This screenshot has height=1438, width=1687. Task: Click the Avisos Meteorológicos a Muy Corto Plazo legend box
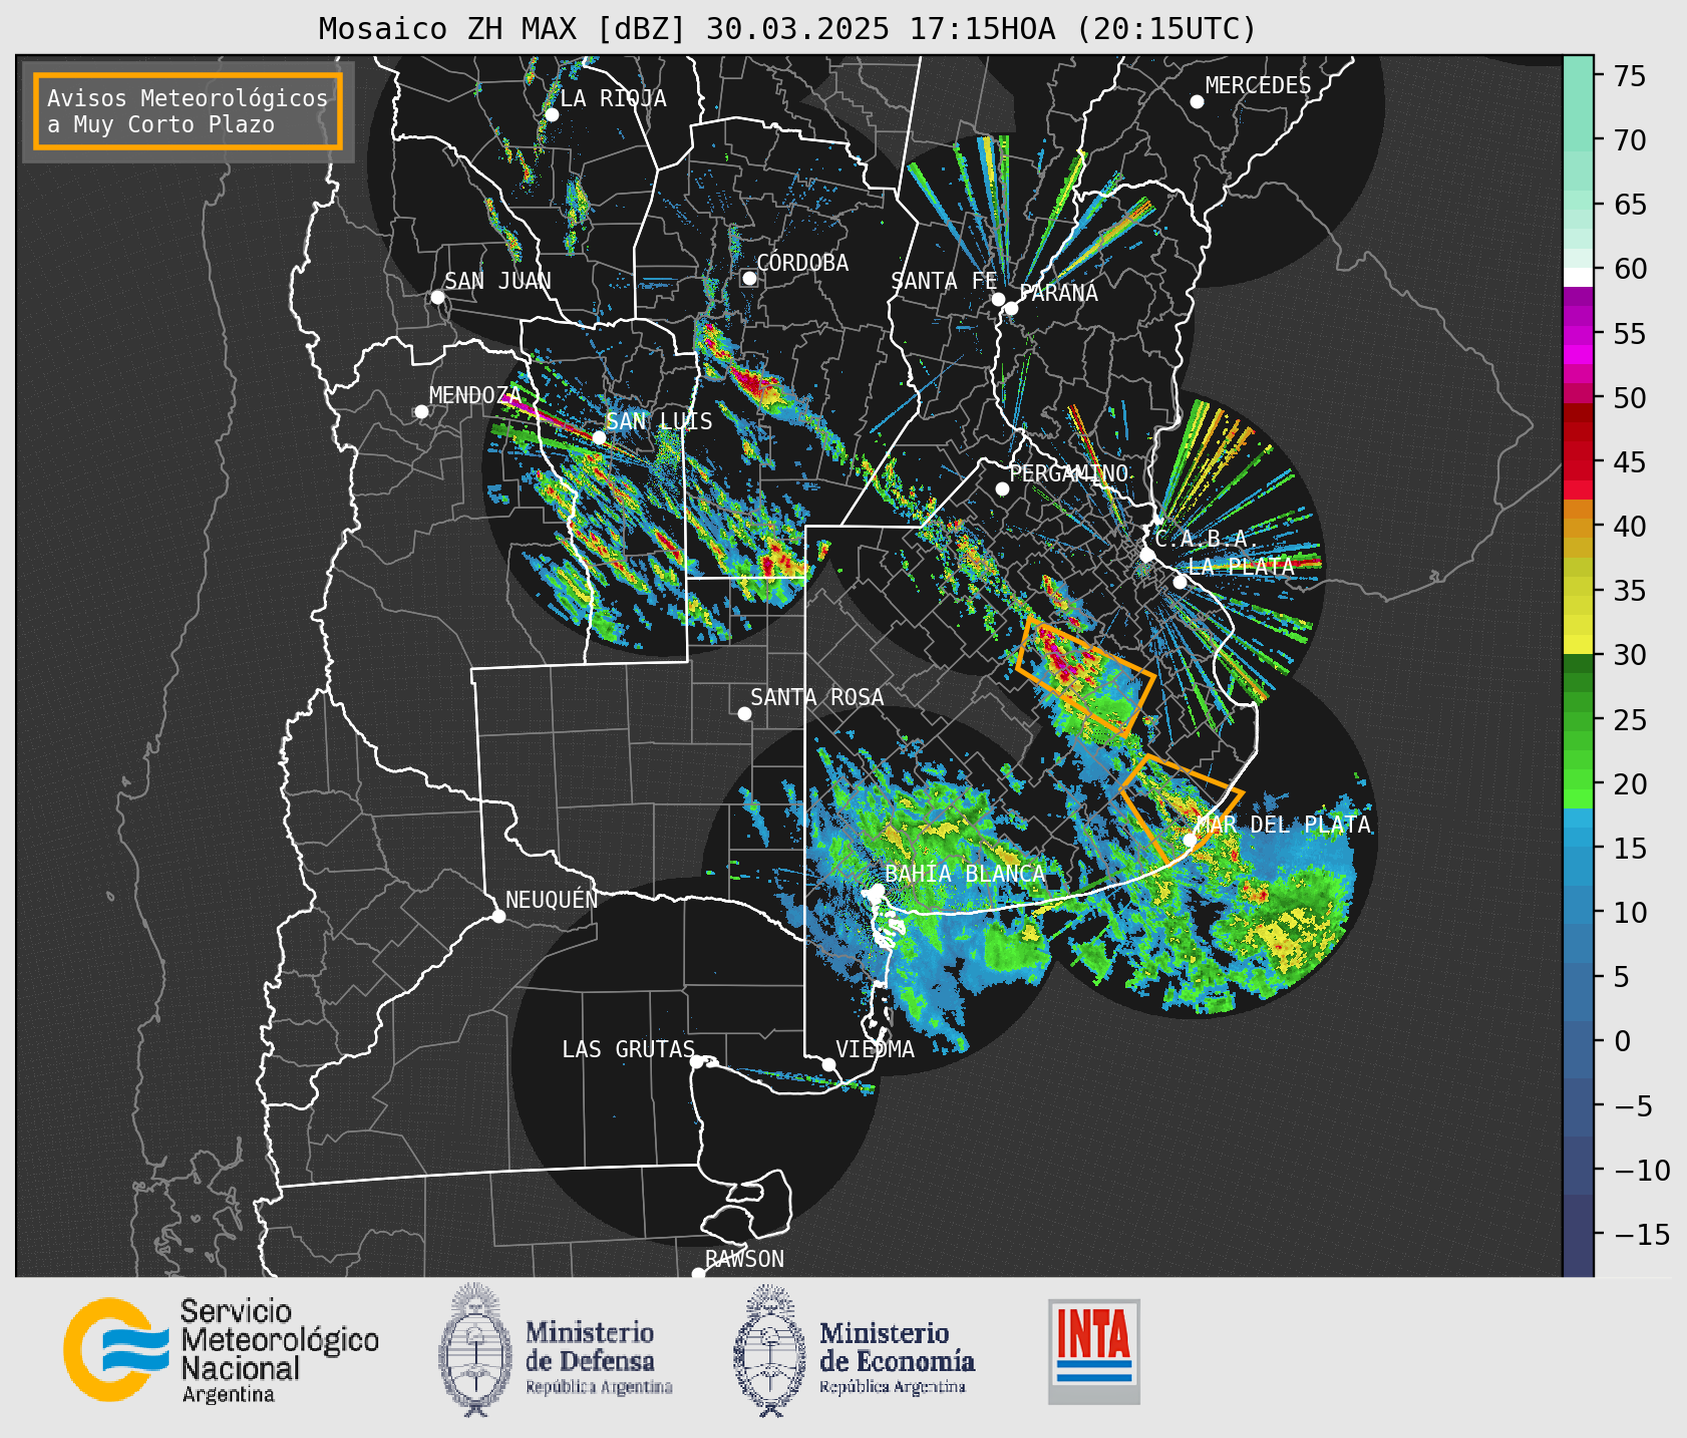pyautogui.click(x=188, y=111)
